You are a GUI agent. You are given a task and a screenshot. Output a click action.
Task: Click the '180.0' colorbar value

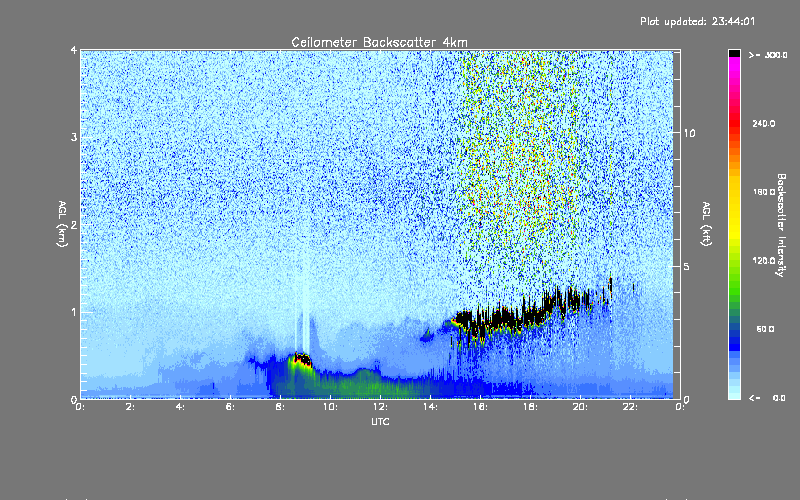click(764, 192)
